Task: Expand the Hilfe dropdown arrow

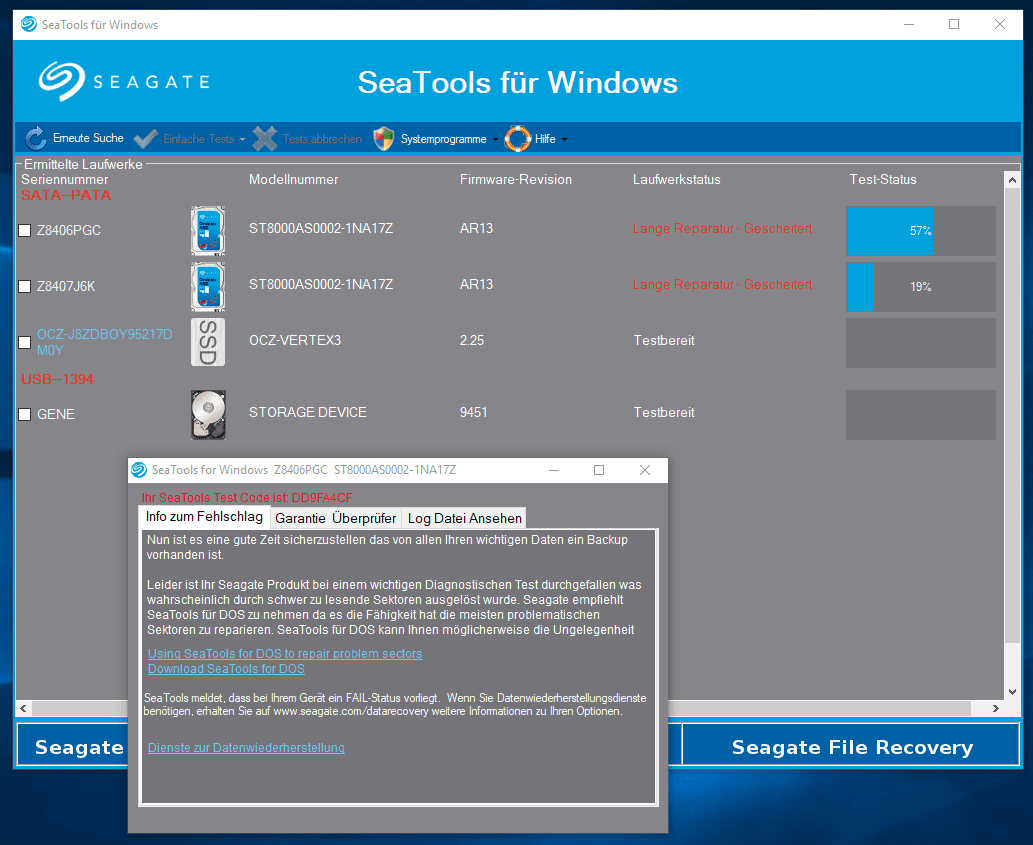Action: click(564, 140)
